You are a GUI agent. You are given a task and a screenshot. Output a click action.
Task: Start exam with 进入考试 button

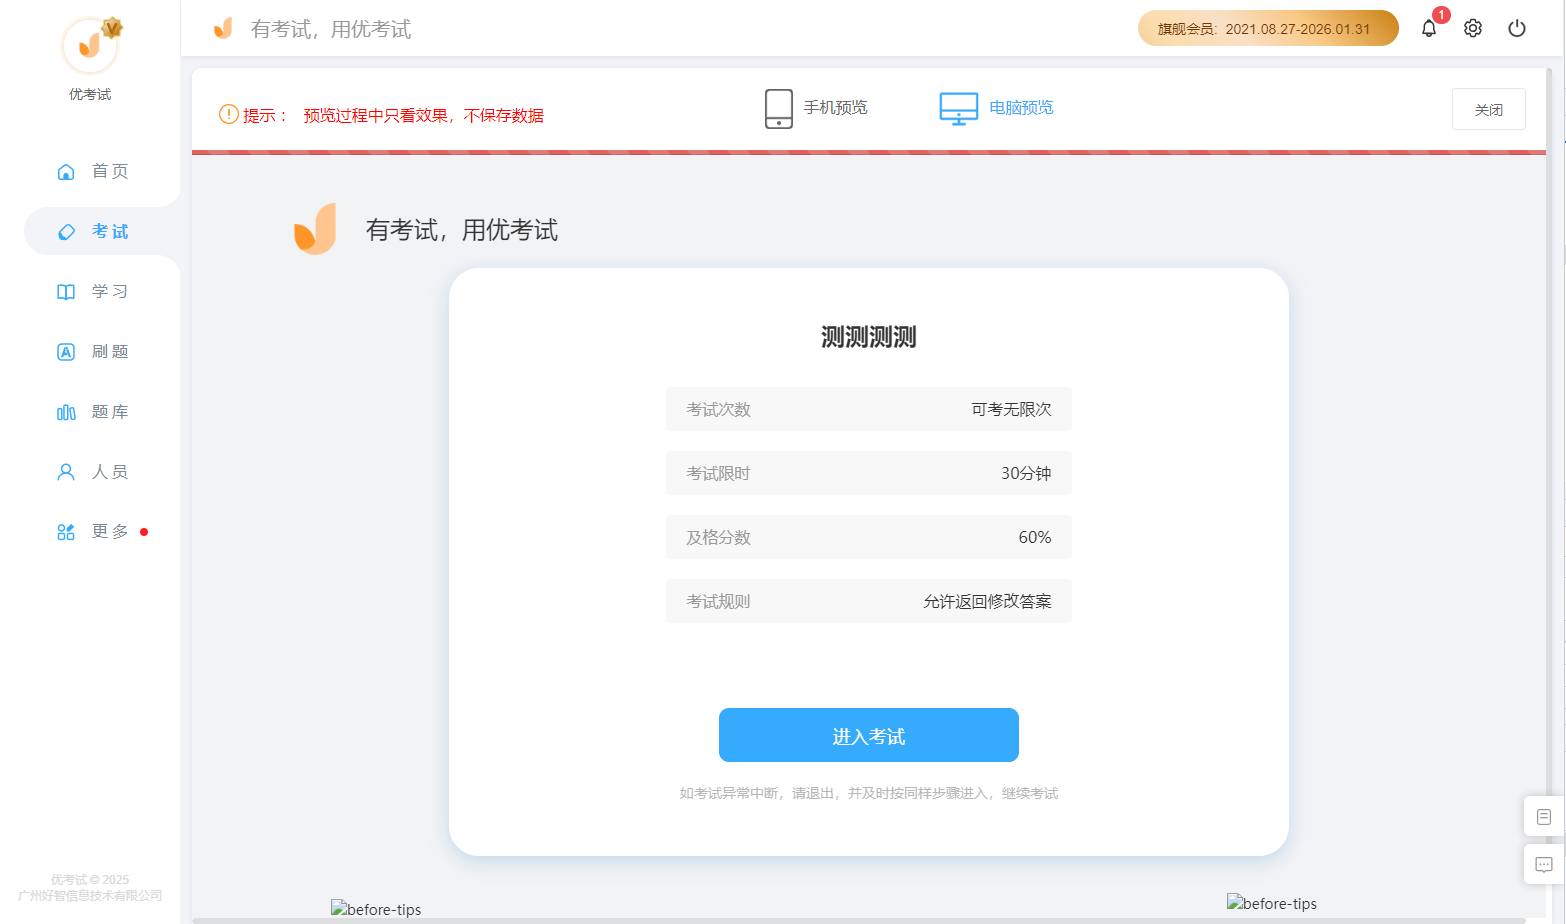(869, 735)
